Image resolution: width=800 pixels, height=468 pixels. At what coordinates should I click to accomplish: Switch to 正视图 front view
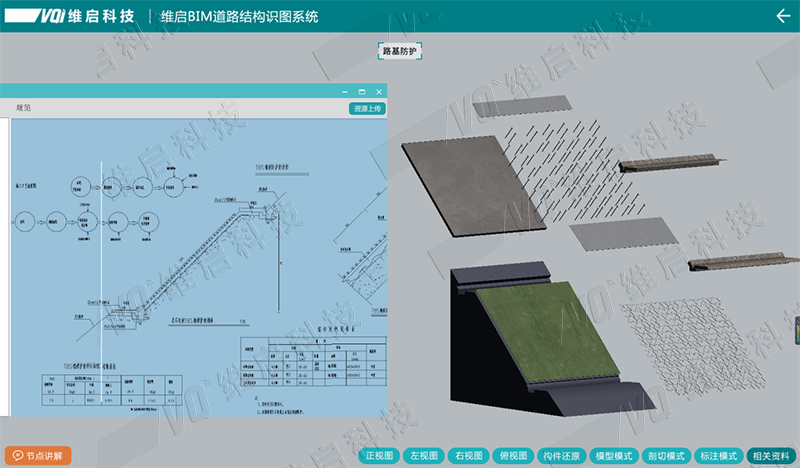pos(380,456)
